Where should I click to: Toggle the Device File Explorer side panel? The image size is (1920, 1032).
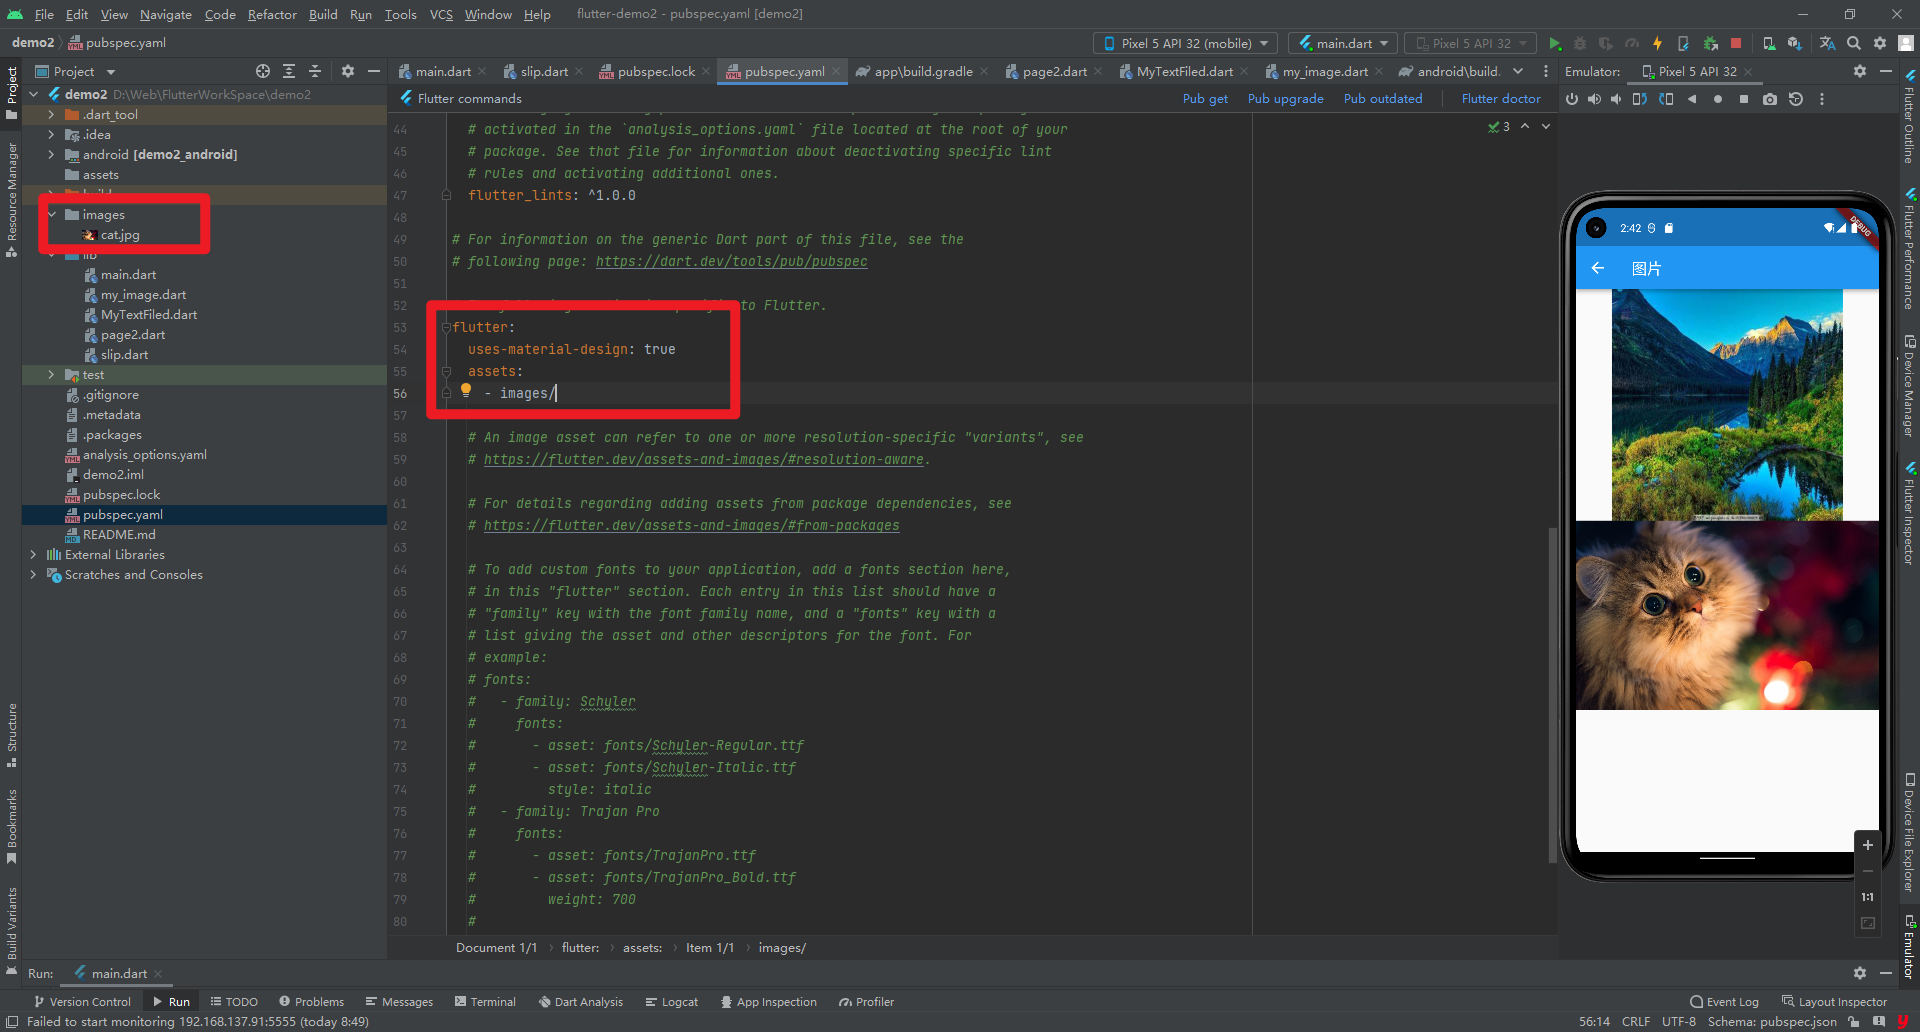click(x=1909, y=832)
